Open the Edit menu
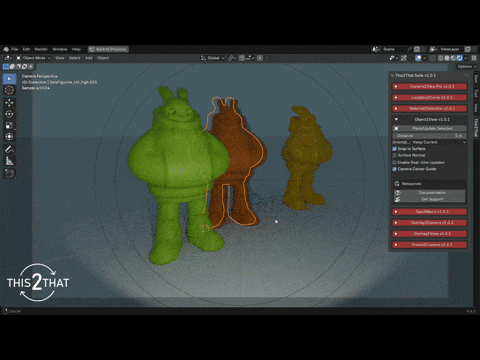480x360 pixels. pyautogui.click(x=26, y=49)
